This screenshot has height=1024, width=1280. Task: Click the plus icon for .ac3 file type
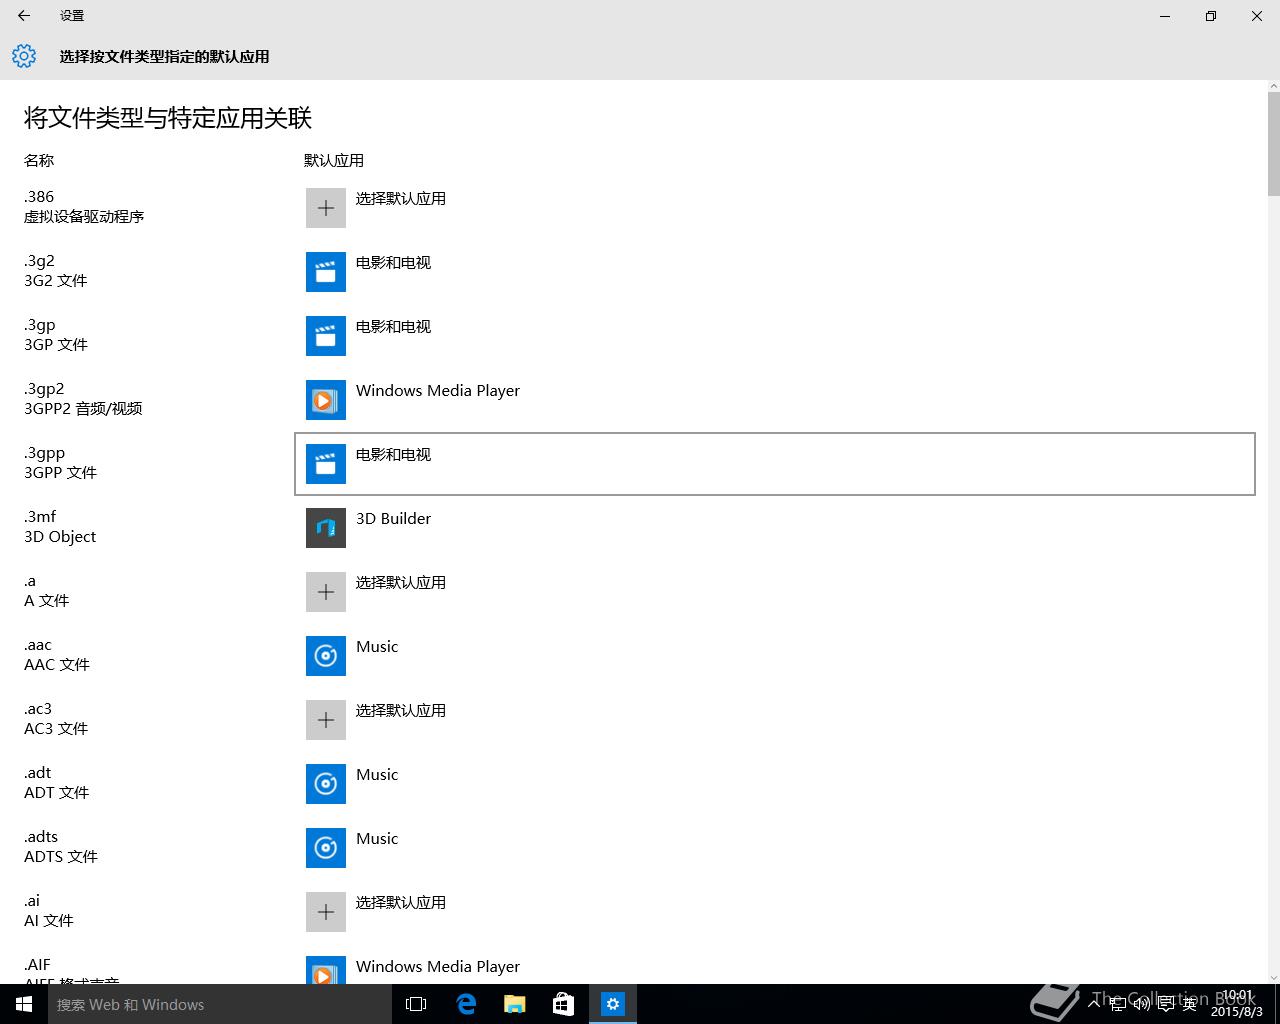click(x=325, y=720)
